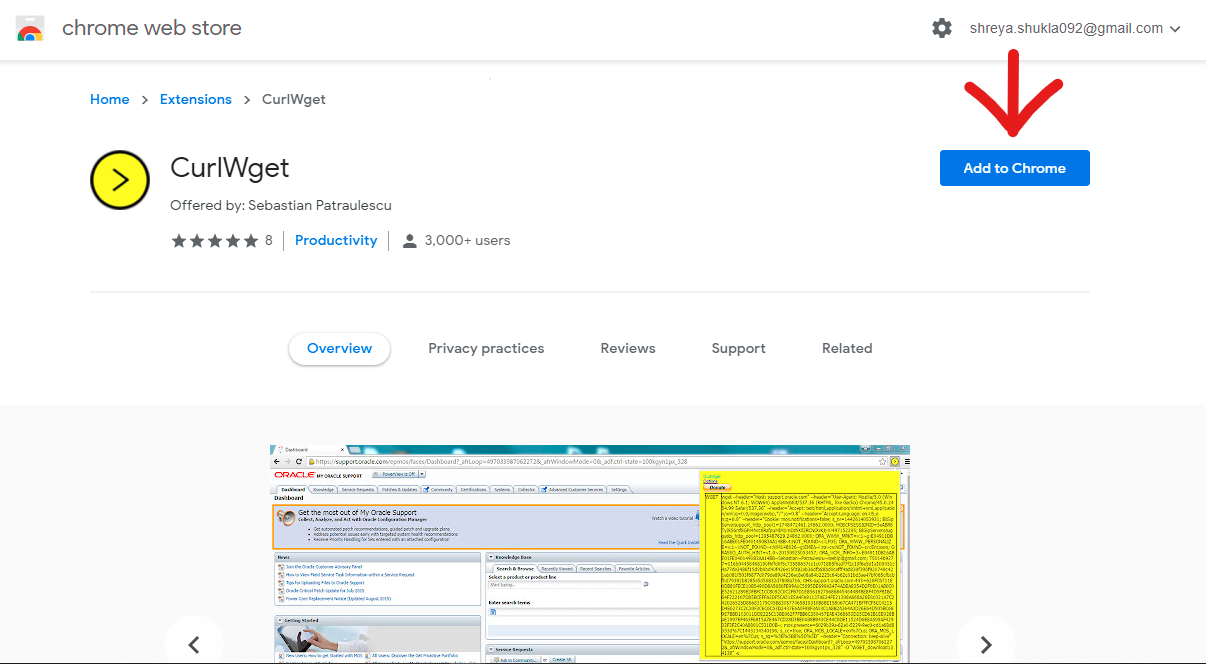Screen dimensions: 1206x664
Task: Show the next screenshot with right arrow
Action: pyautogui.click(x=986, y=644)
